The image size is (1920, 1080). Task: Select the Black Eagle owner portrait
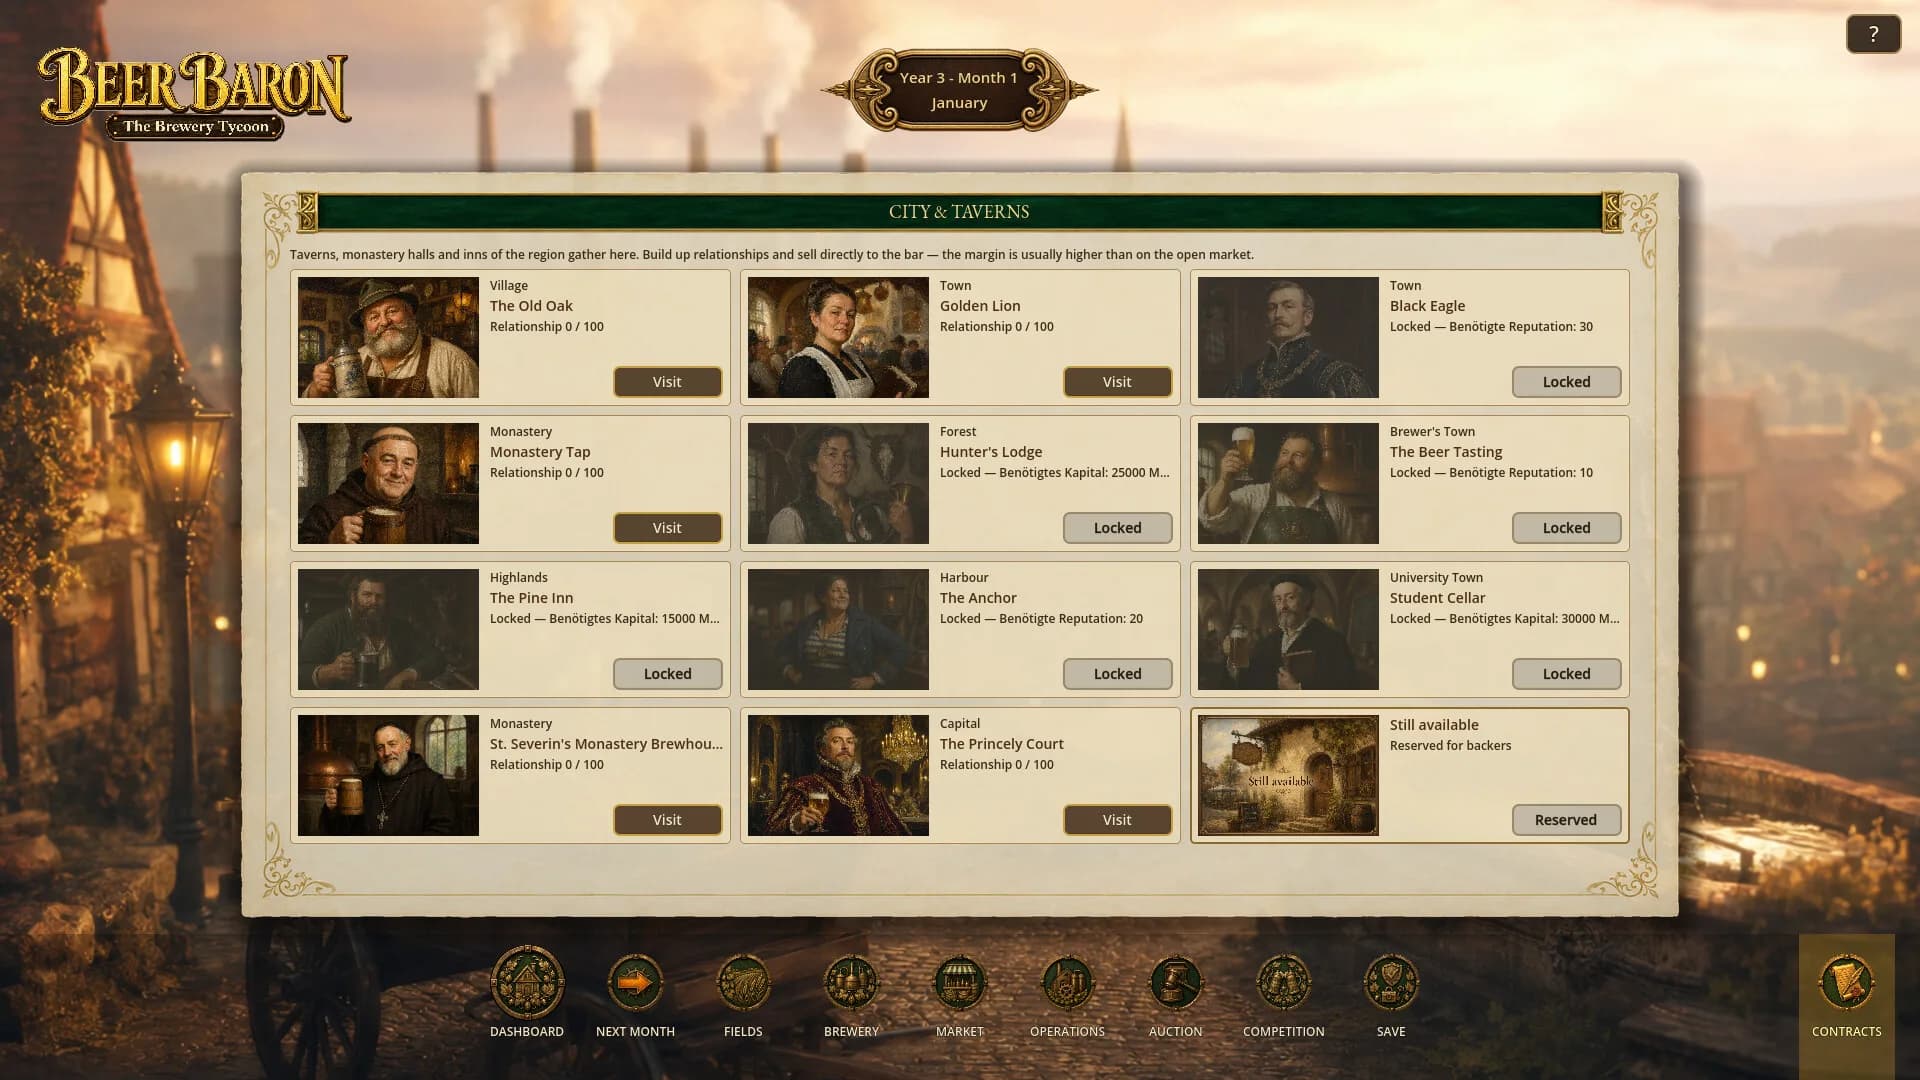tap(1288, 337)
